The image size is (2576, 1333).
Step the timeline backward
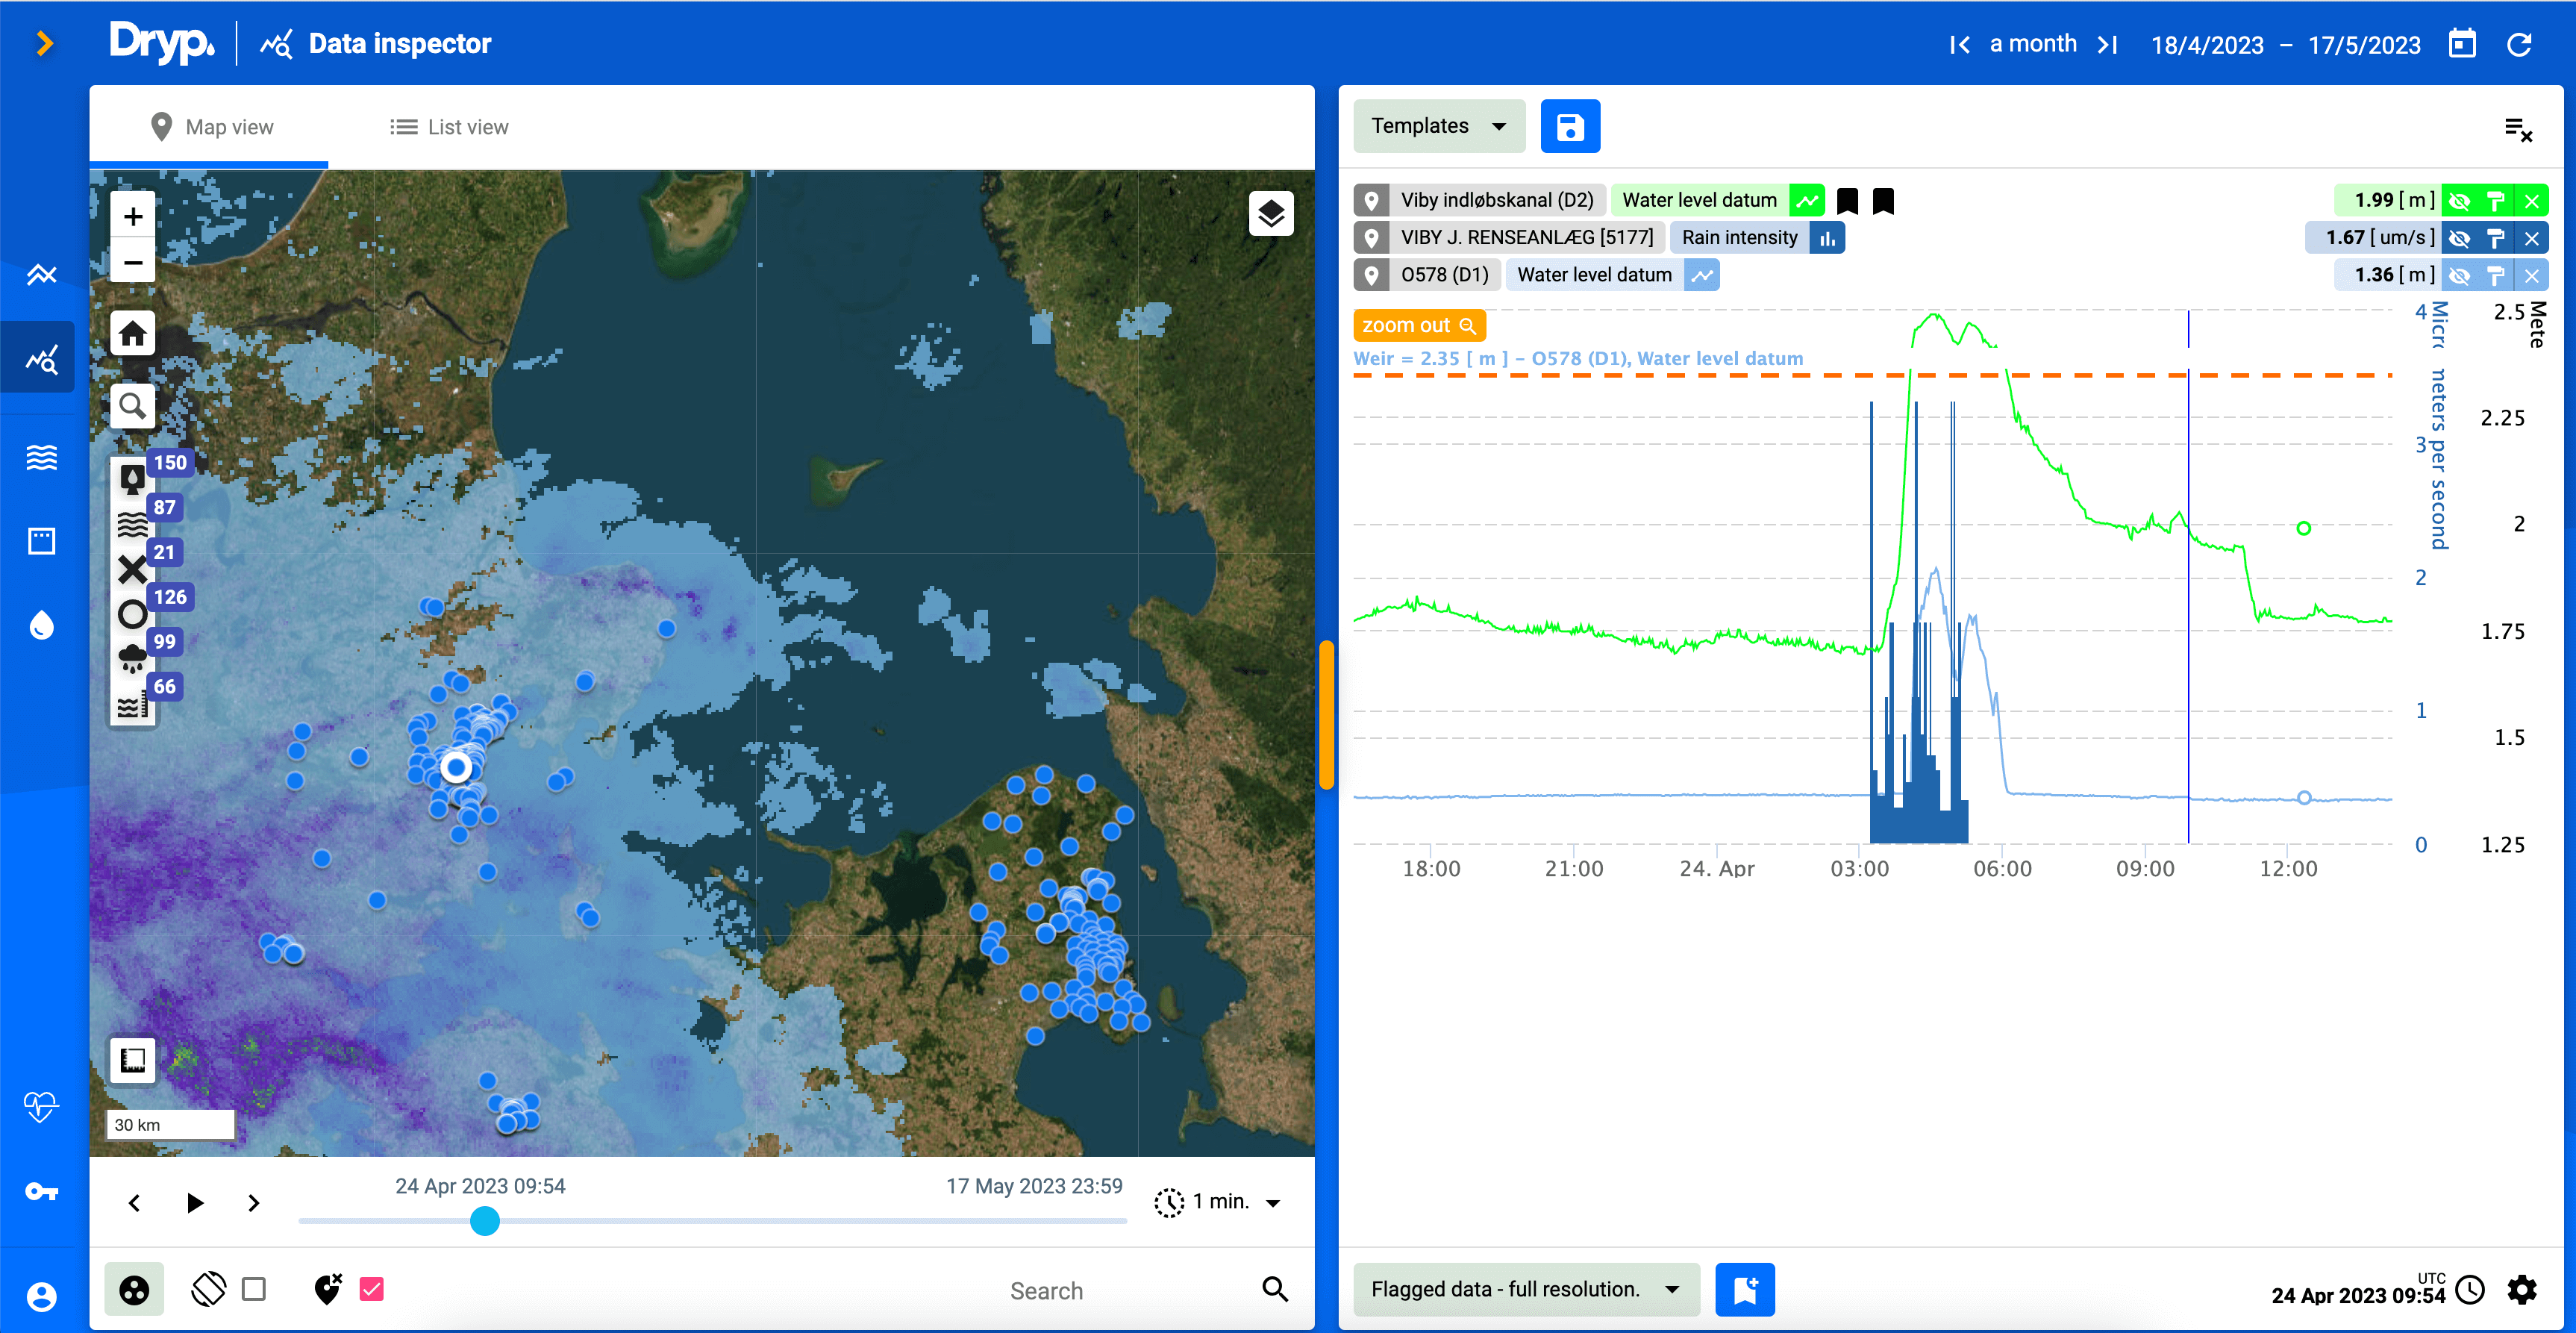(135, 1202)
